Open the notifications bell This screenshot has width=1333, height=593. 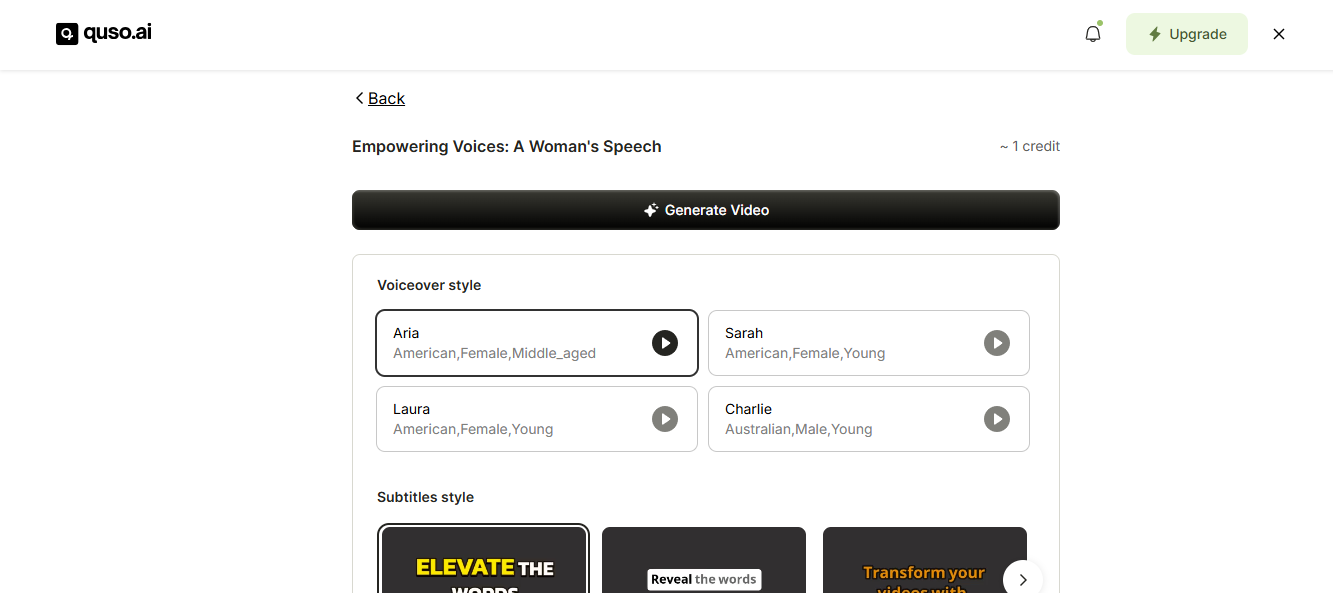pos(1093,34)
